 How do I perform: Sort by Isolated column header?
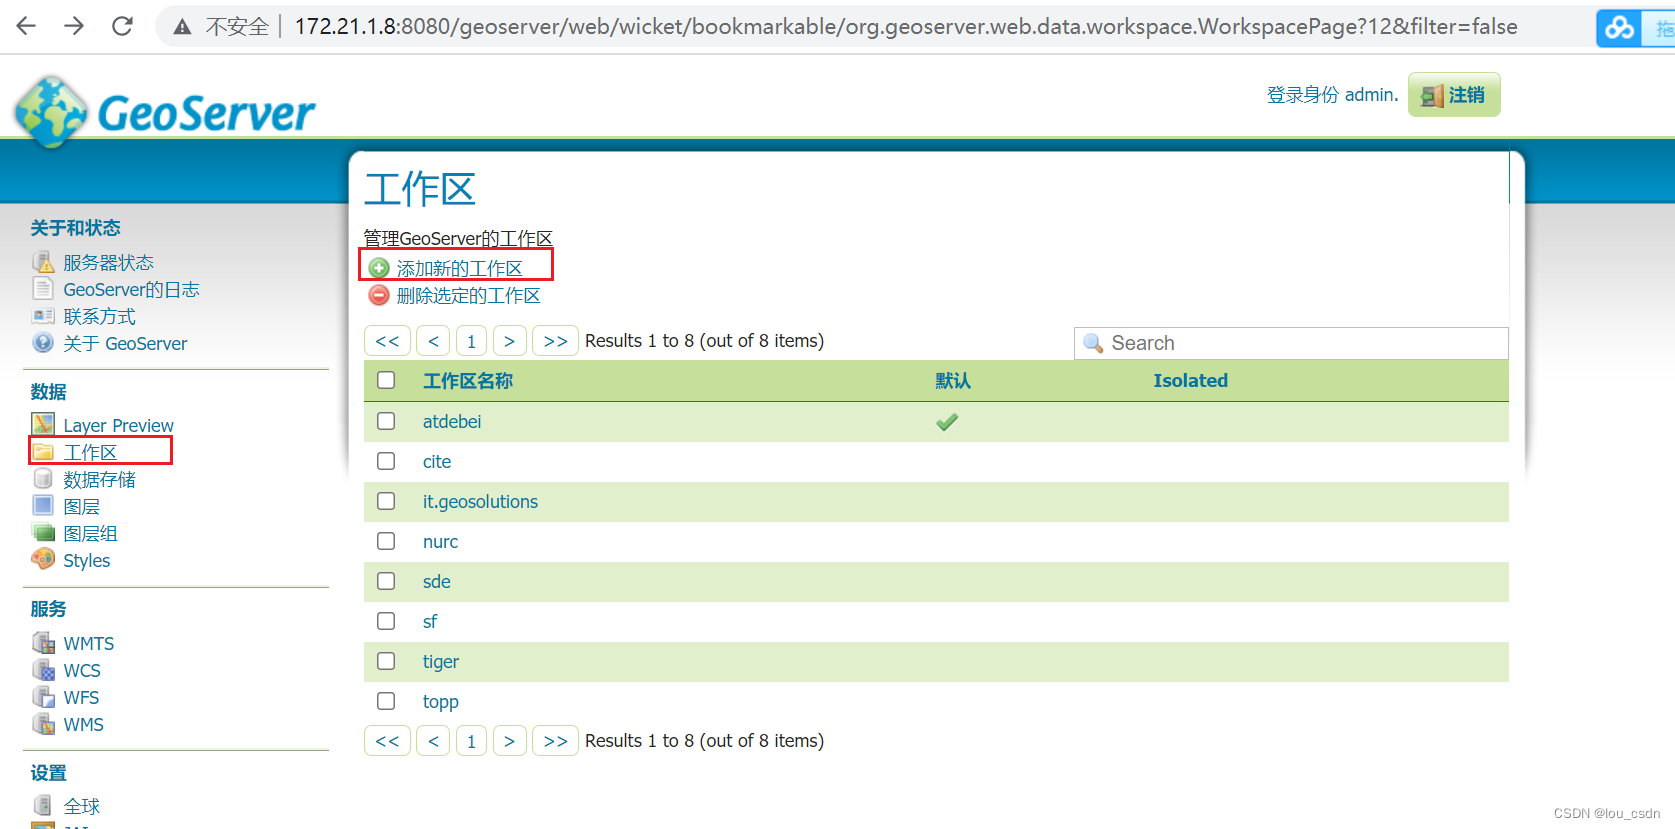(x=1190, y=381)
